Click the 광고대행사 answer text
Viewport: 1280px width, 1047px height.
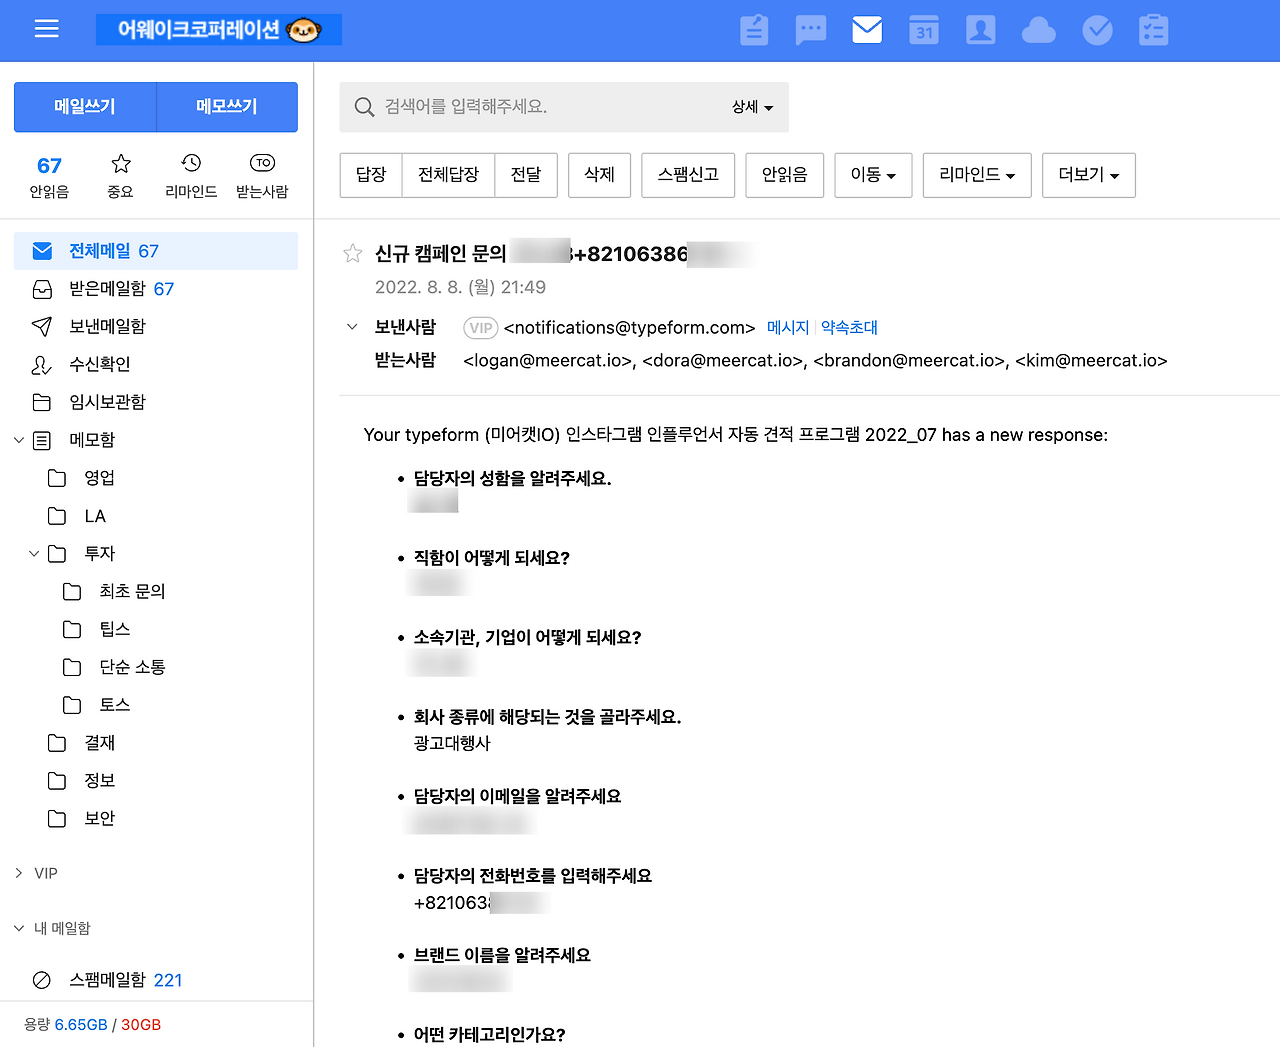pyautogui.click(x=452, y=743)
